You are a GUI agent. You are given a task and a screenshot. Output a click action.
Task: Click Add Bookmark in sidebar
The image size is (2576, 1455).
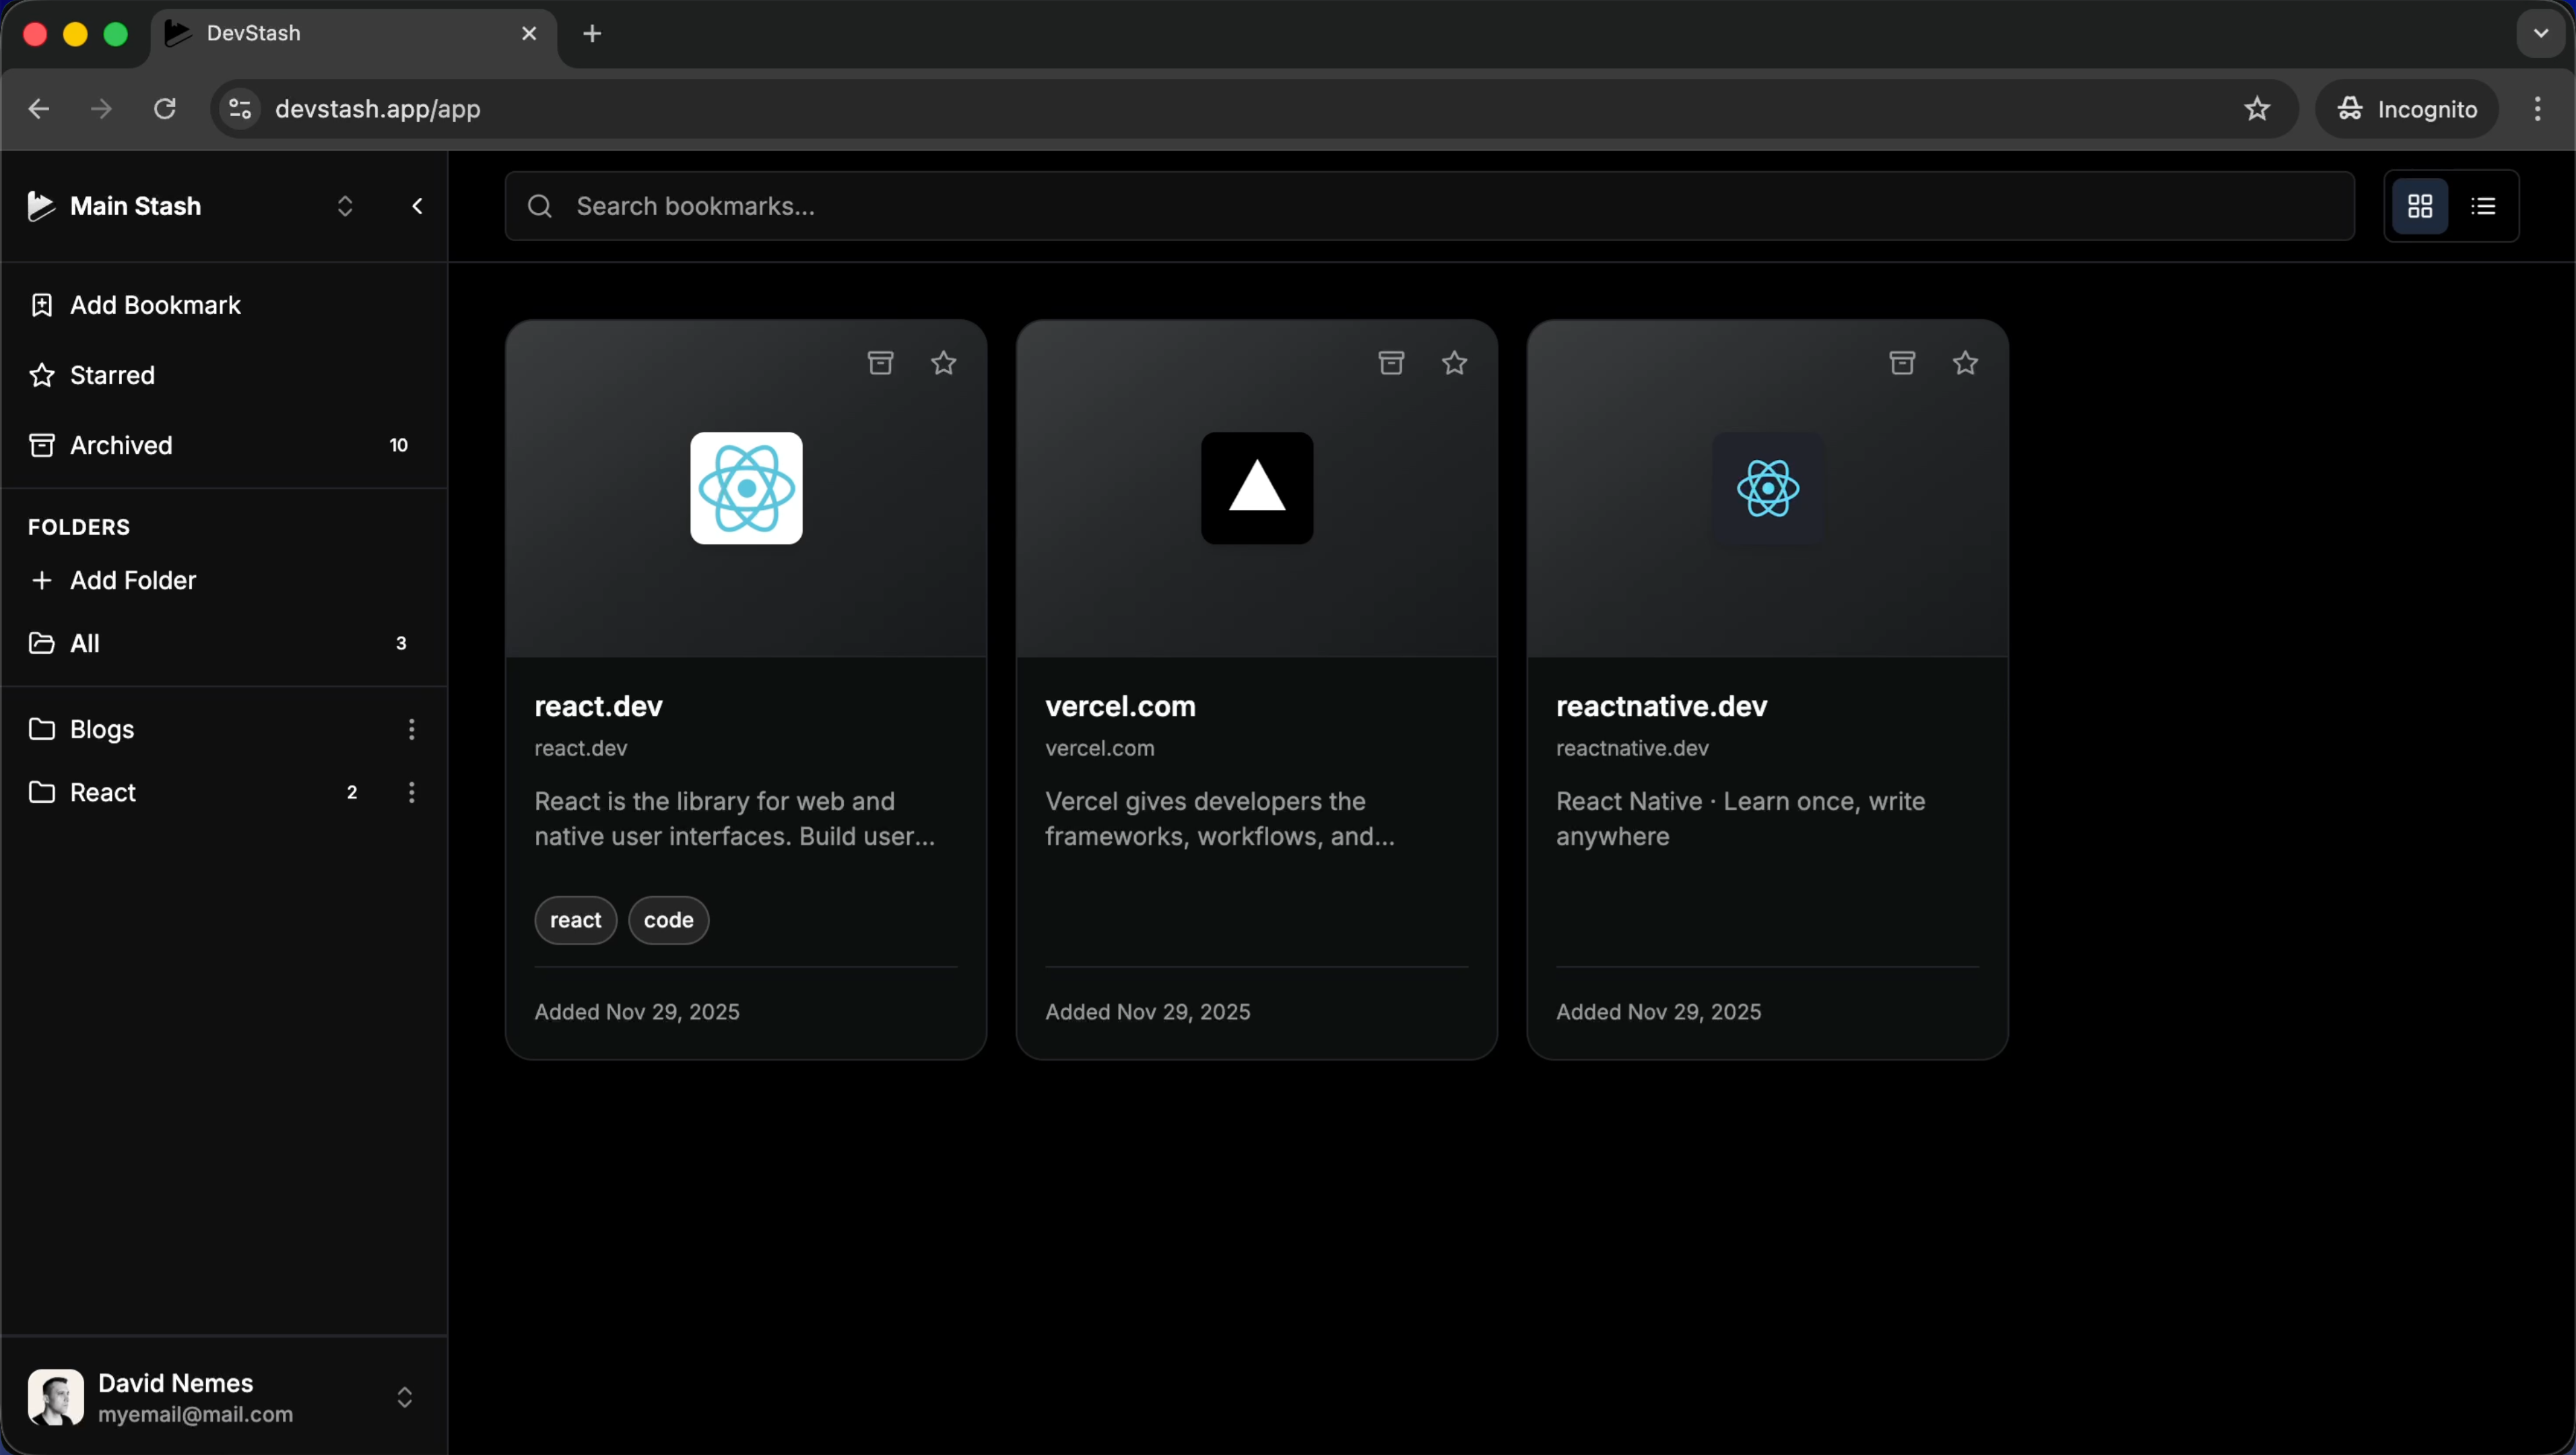(155, 305)
